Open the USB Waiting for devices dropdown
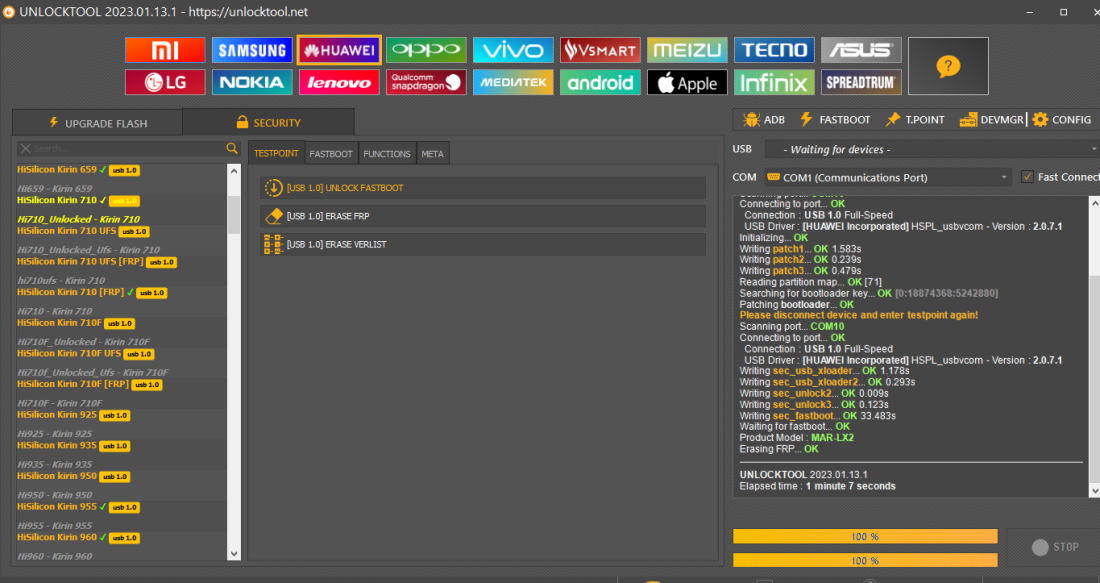The image size is (1100, 583). click(932, 149)
